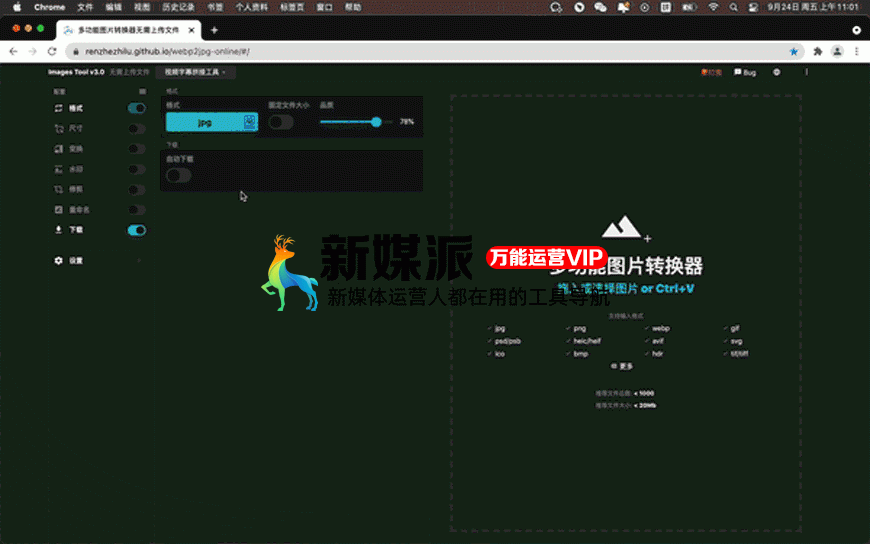This screenshot has height=544, width=870.
Task: Click the format convert icon in sidebar
Action: pos(58,108)
